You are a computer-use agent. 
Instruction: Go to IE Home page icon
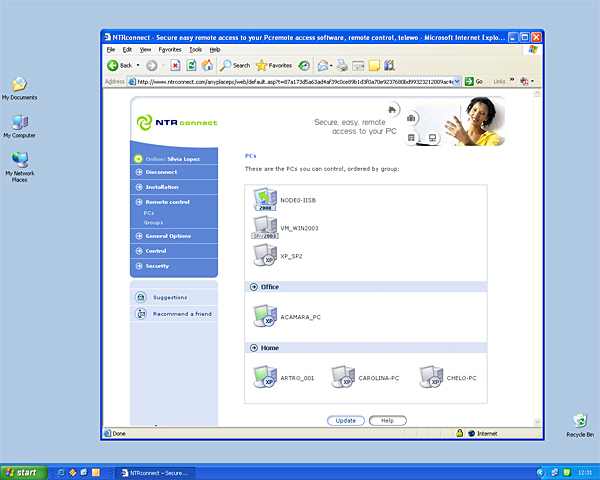click(x=207, y=65)
